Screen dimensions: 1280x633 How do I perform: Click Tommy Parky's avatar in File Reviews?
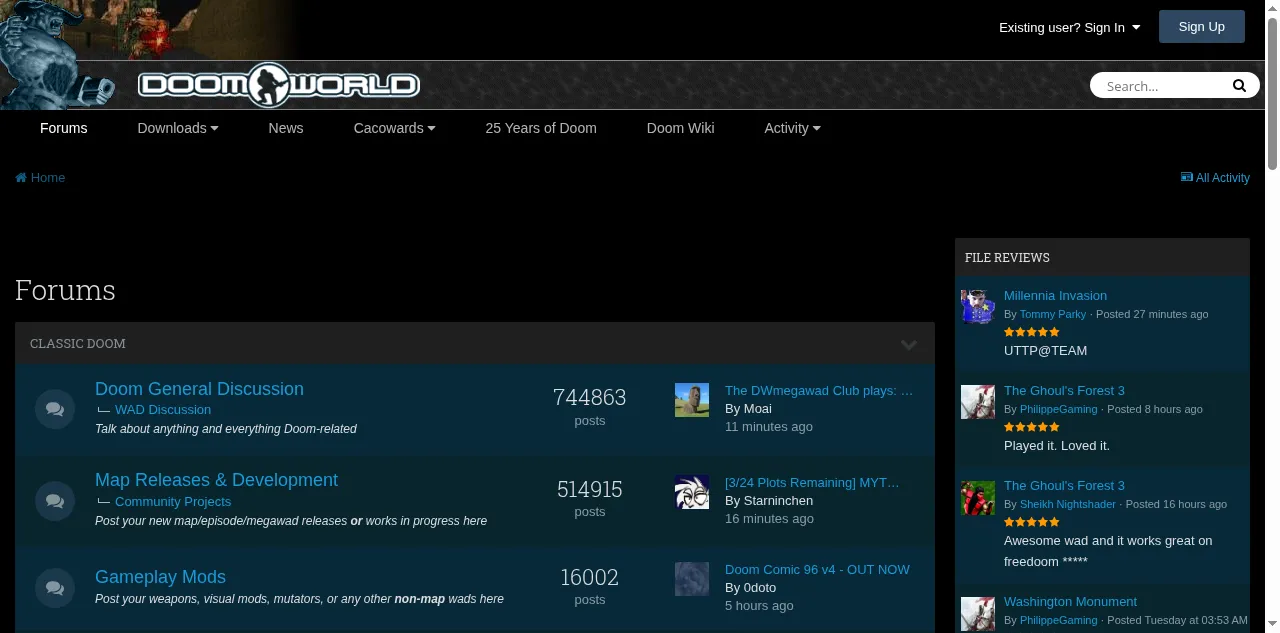[x=978, y=307]
